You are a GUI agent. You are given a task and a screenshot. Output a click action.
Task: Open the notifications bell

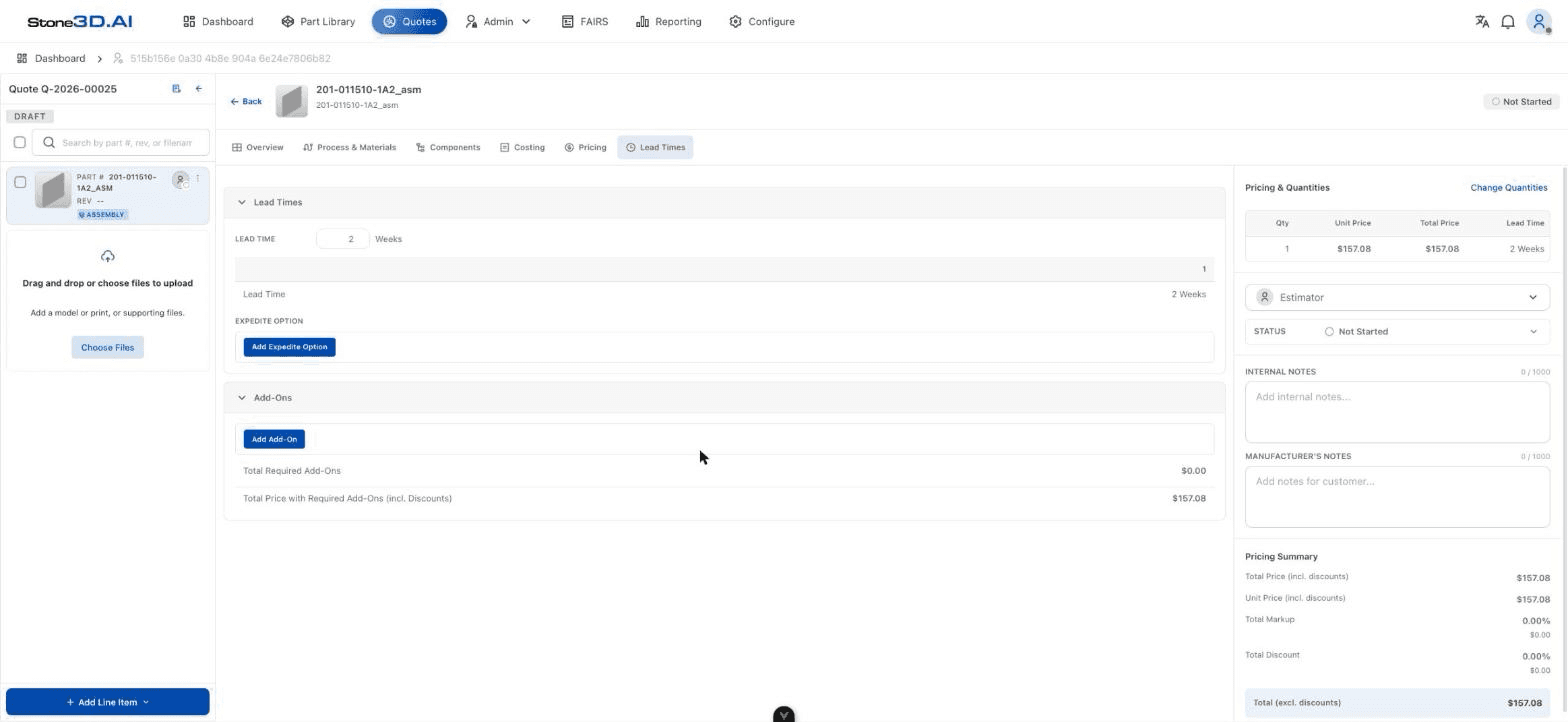1508,21
